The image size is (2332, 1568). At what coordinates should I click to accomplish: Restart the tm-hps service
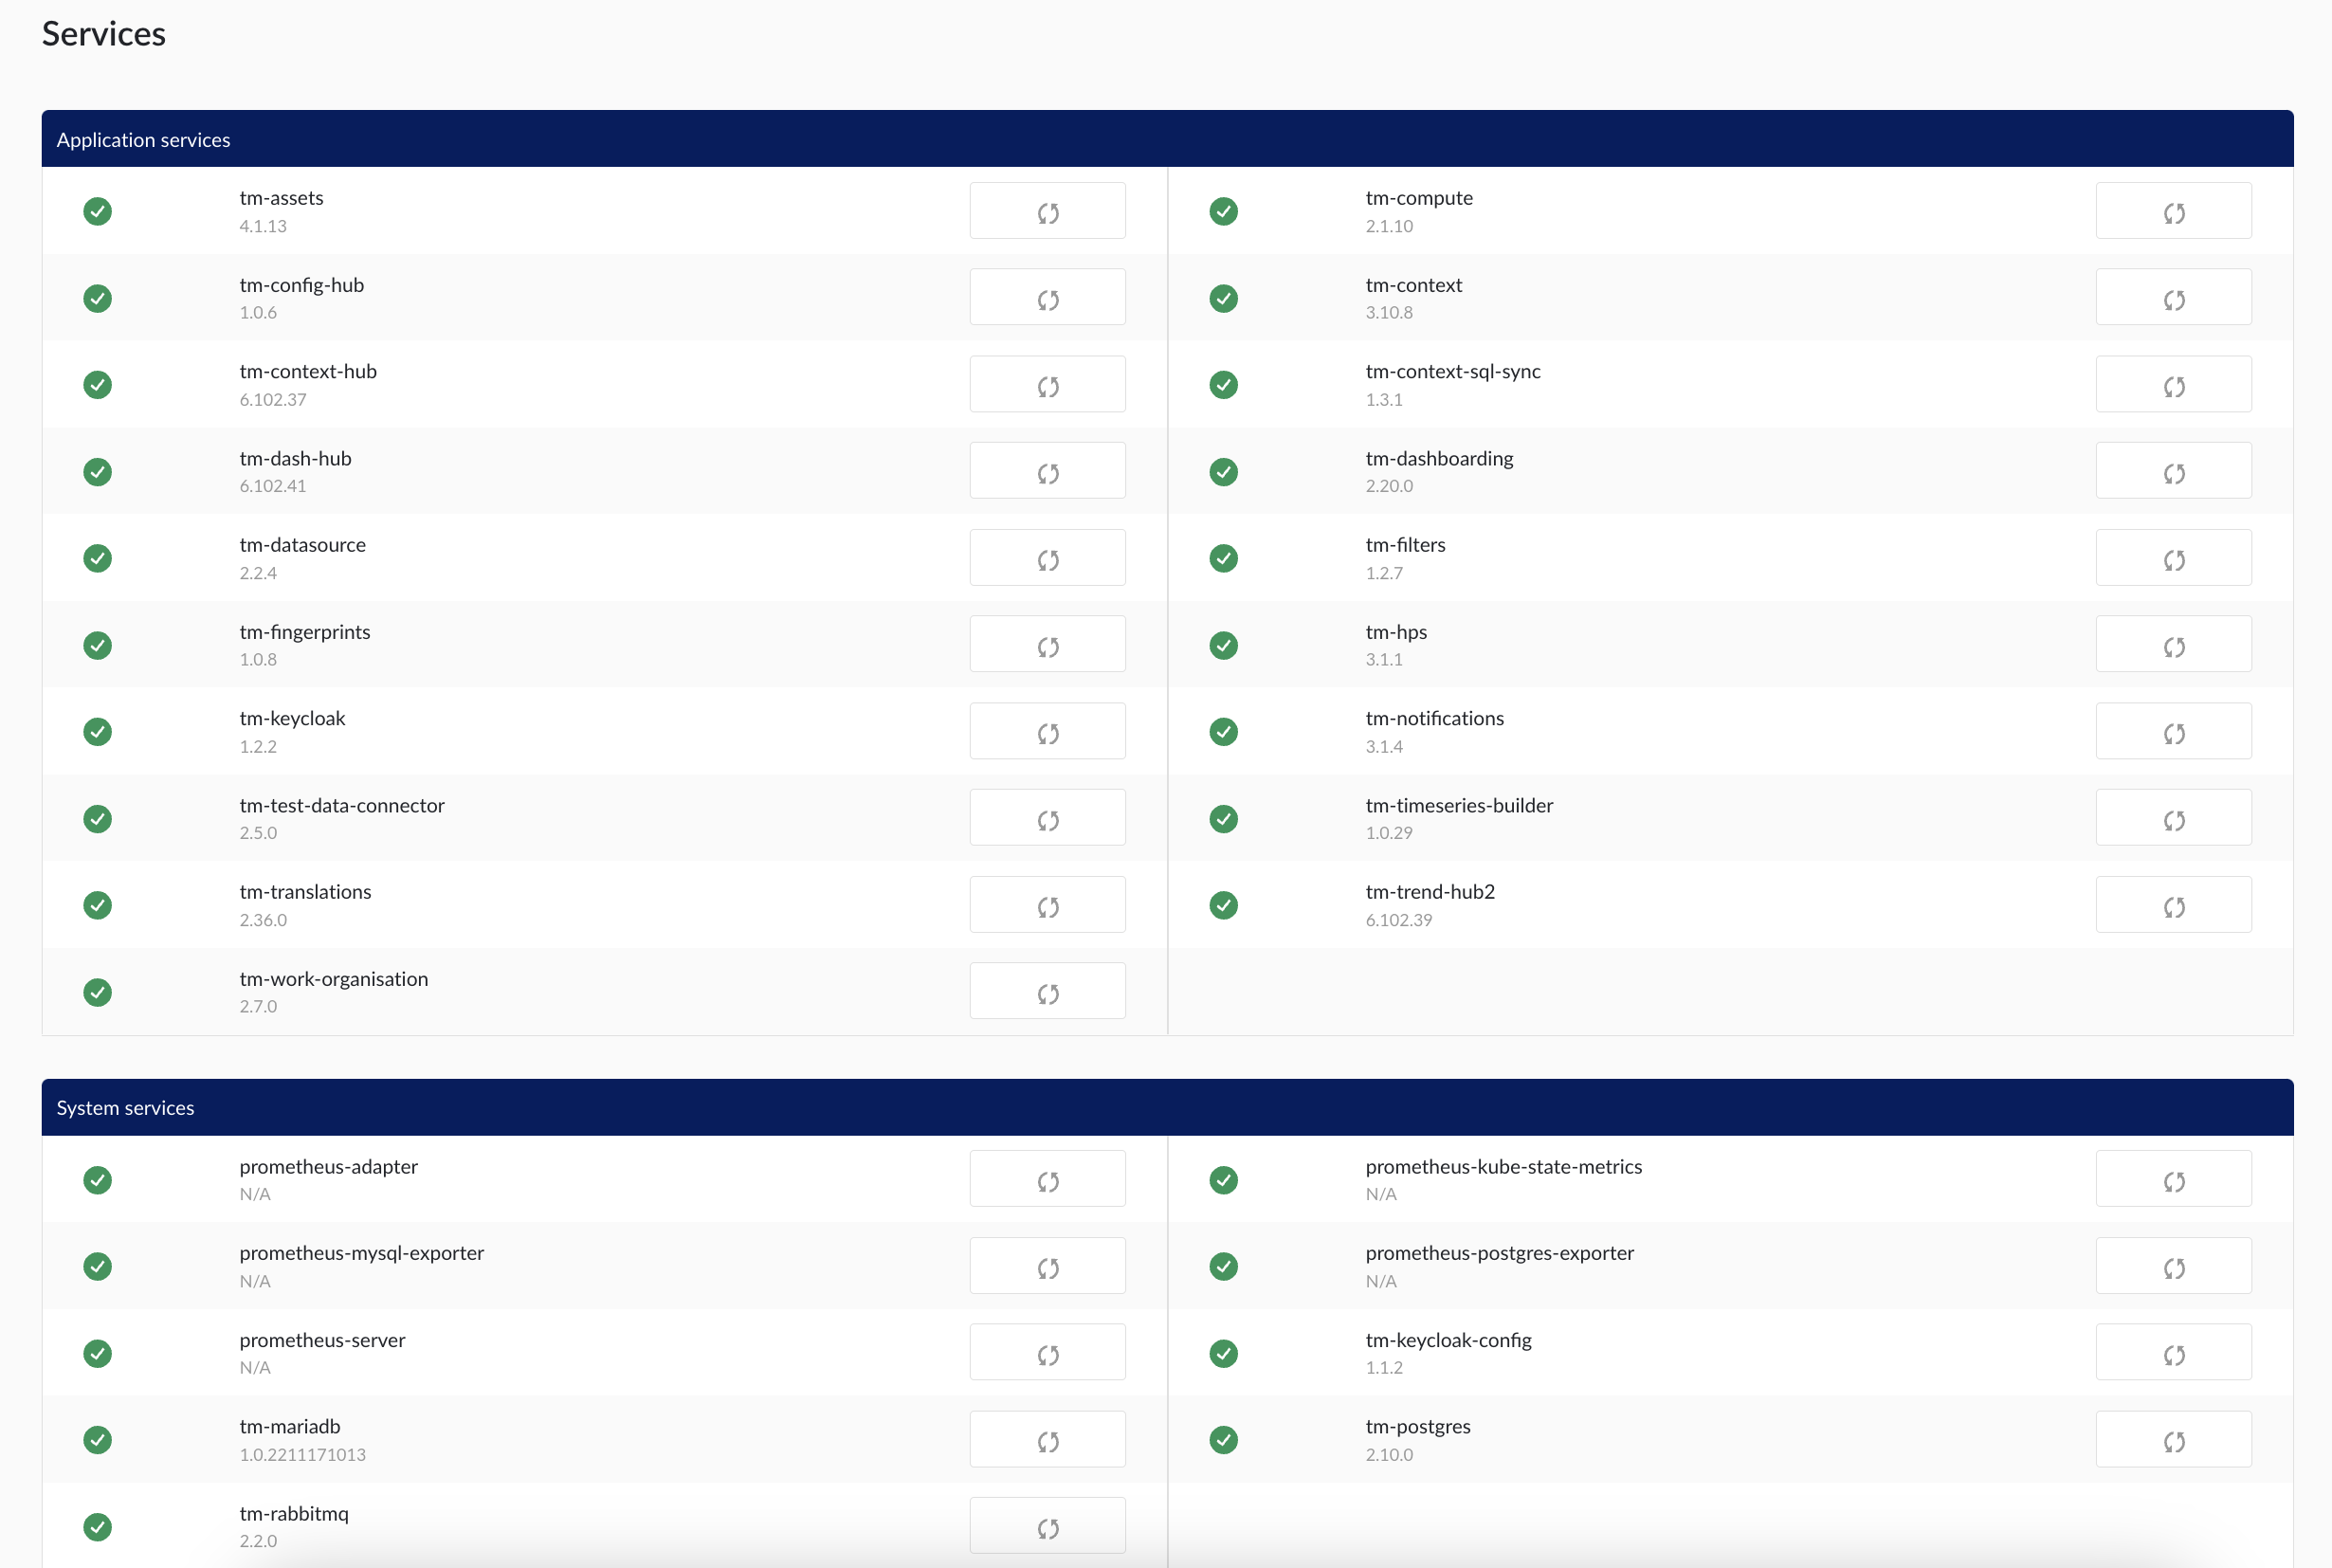pos(2174,644)
